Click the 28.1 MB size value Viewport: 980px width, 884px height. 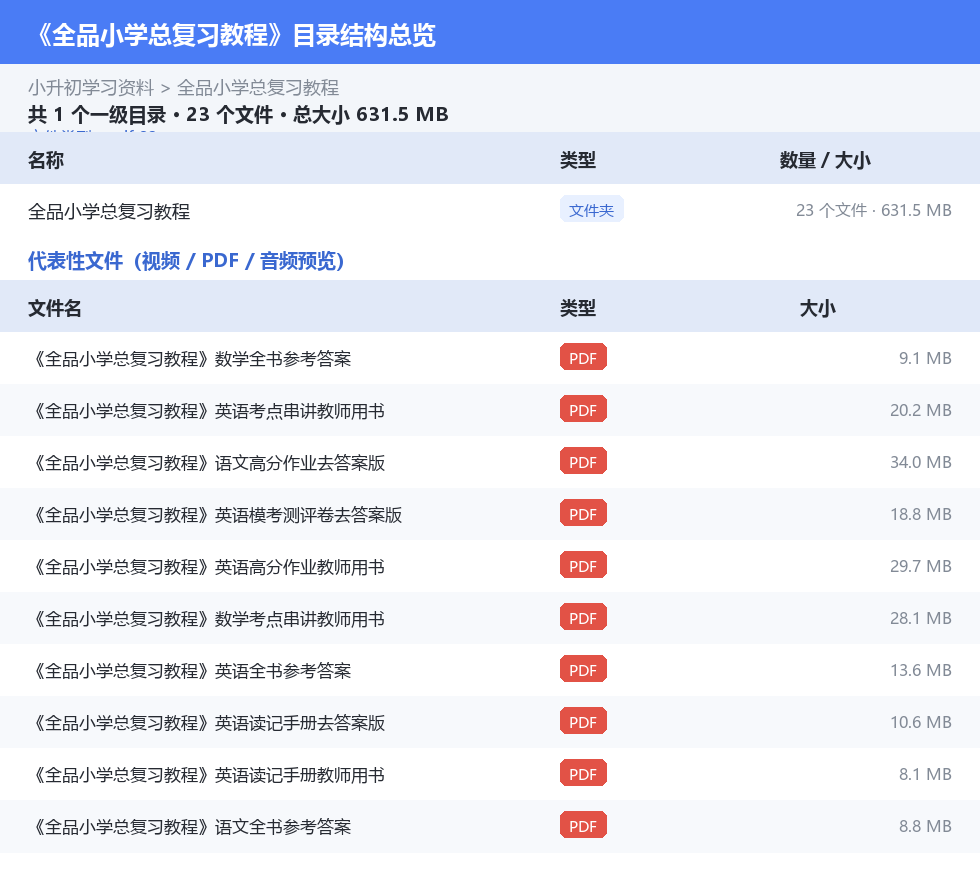(921, 618)
